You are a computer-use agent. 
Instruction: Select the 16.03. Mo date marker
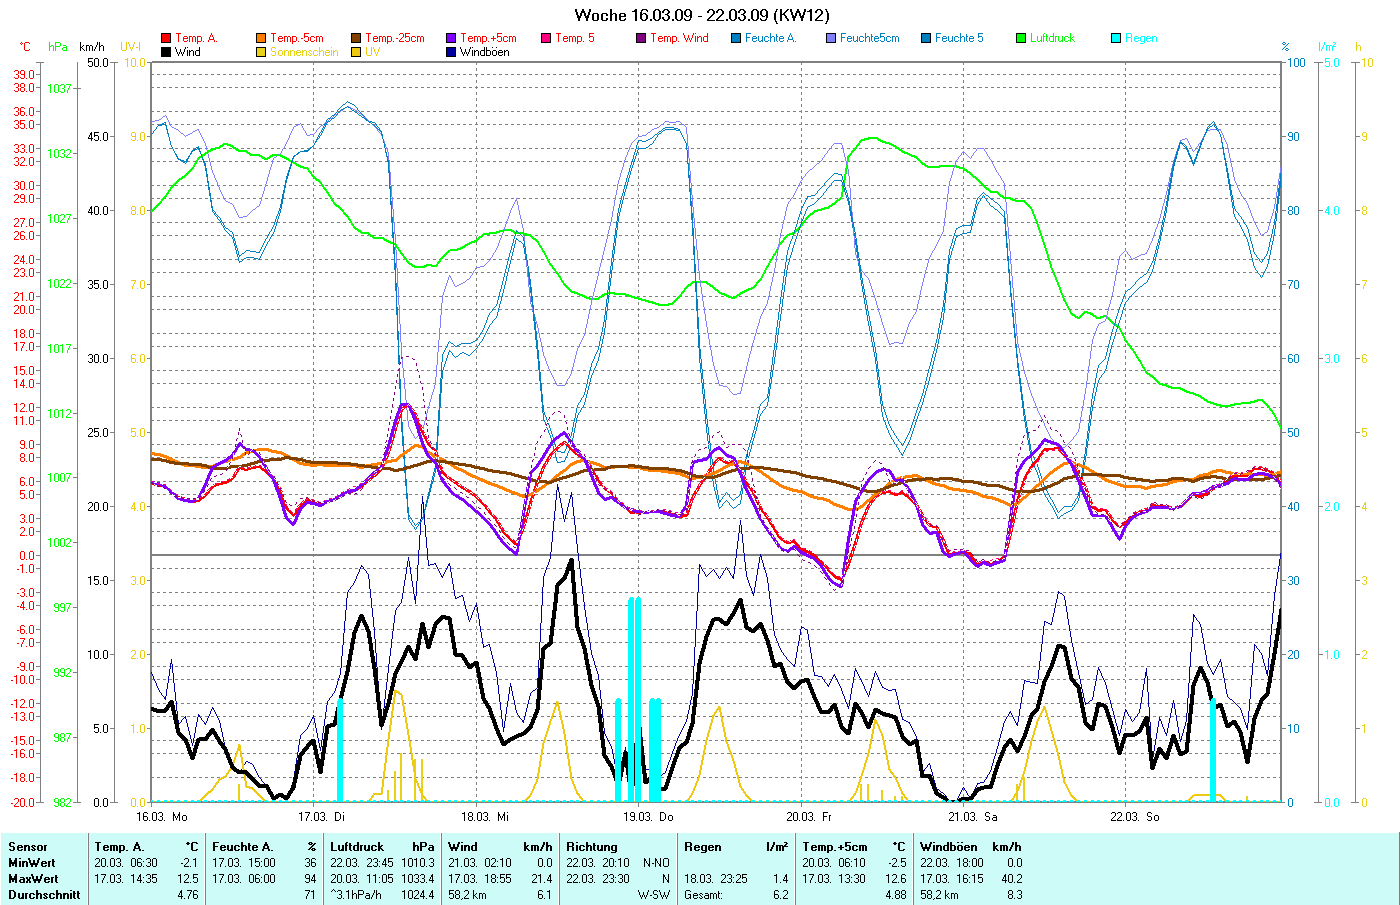pos(162,817)
